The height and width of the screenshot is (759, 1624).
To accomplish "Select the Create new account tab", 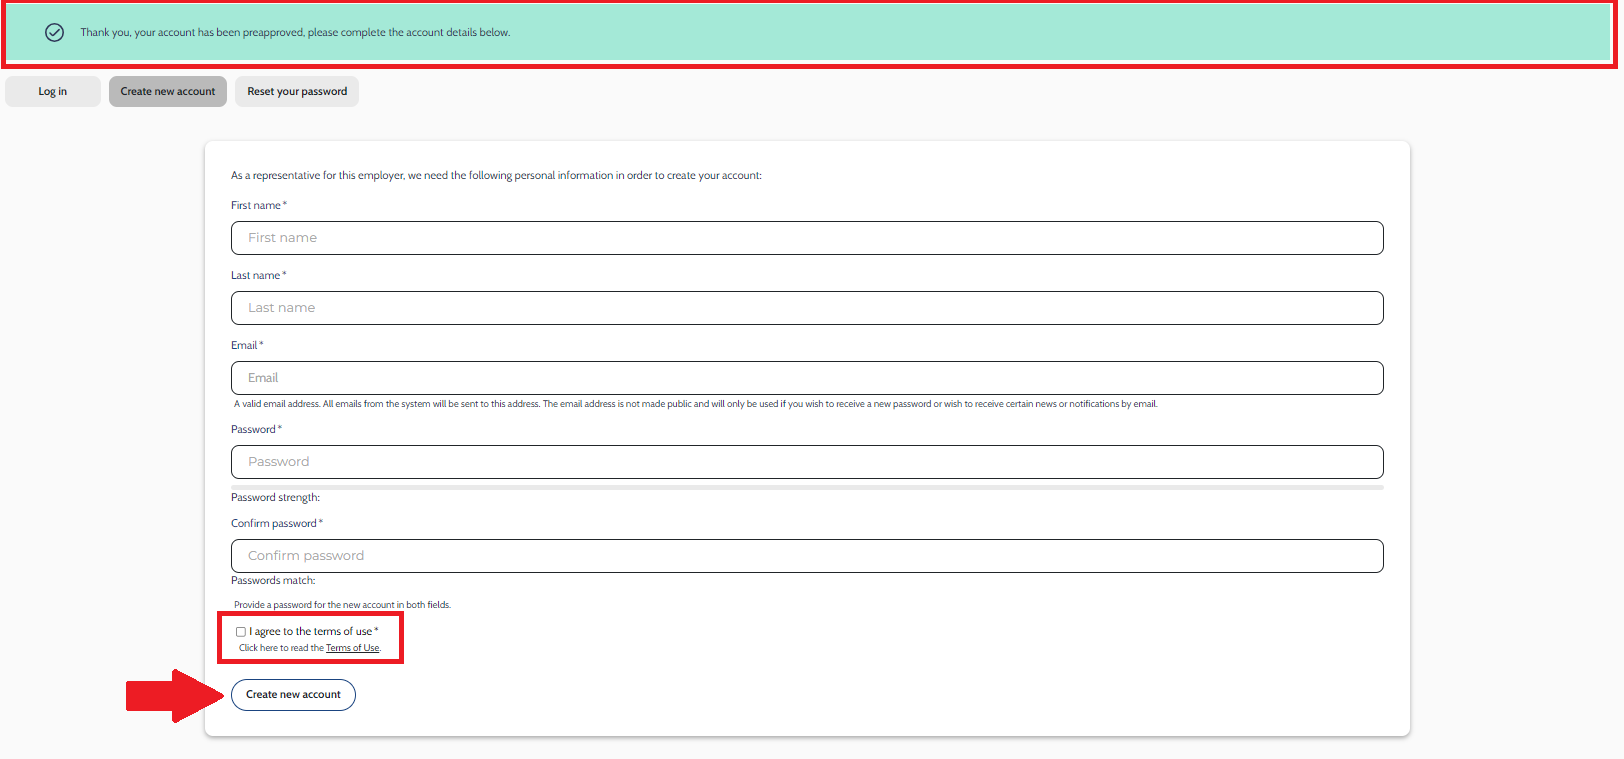I will pyautogui.click(x=168, y=92).
